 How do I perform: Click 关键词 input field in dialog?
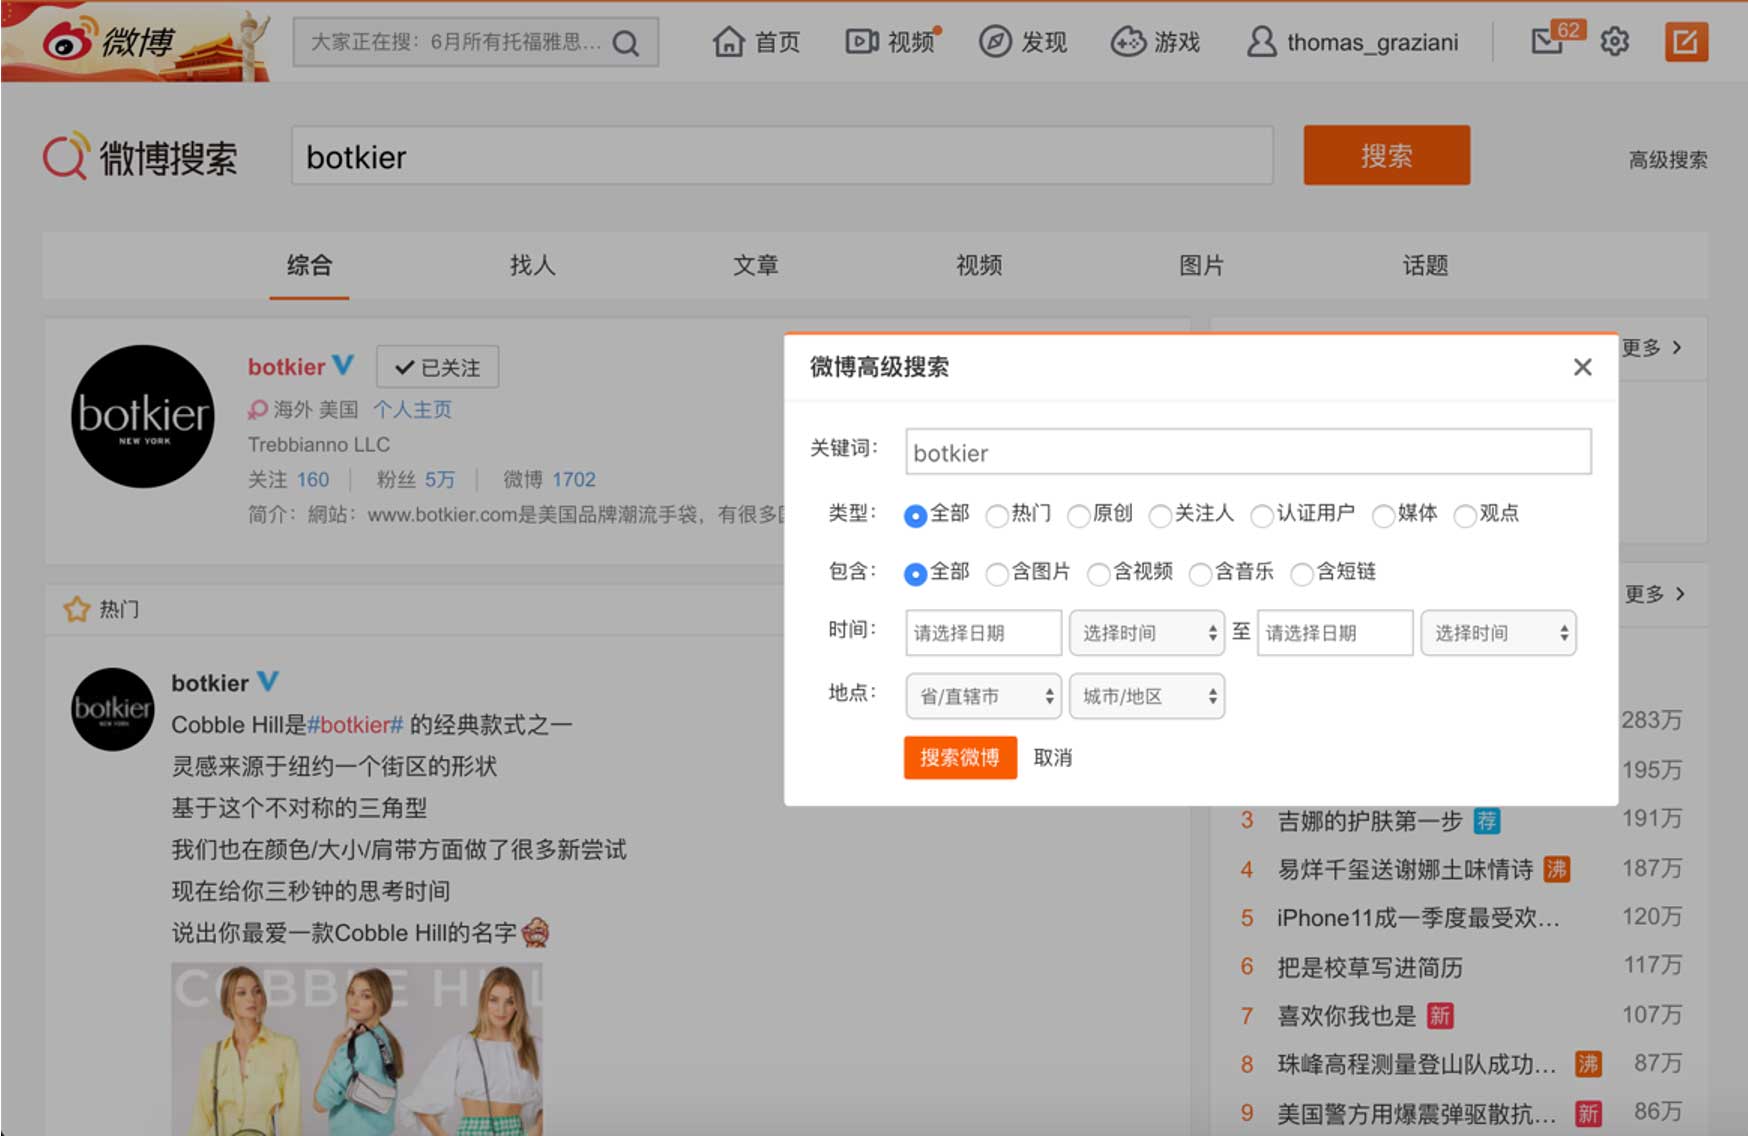click(1248, 452)
